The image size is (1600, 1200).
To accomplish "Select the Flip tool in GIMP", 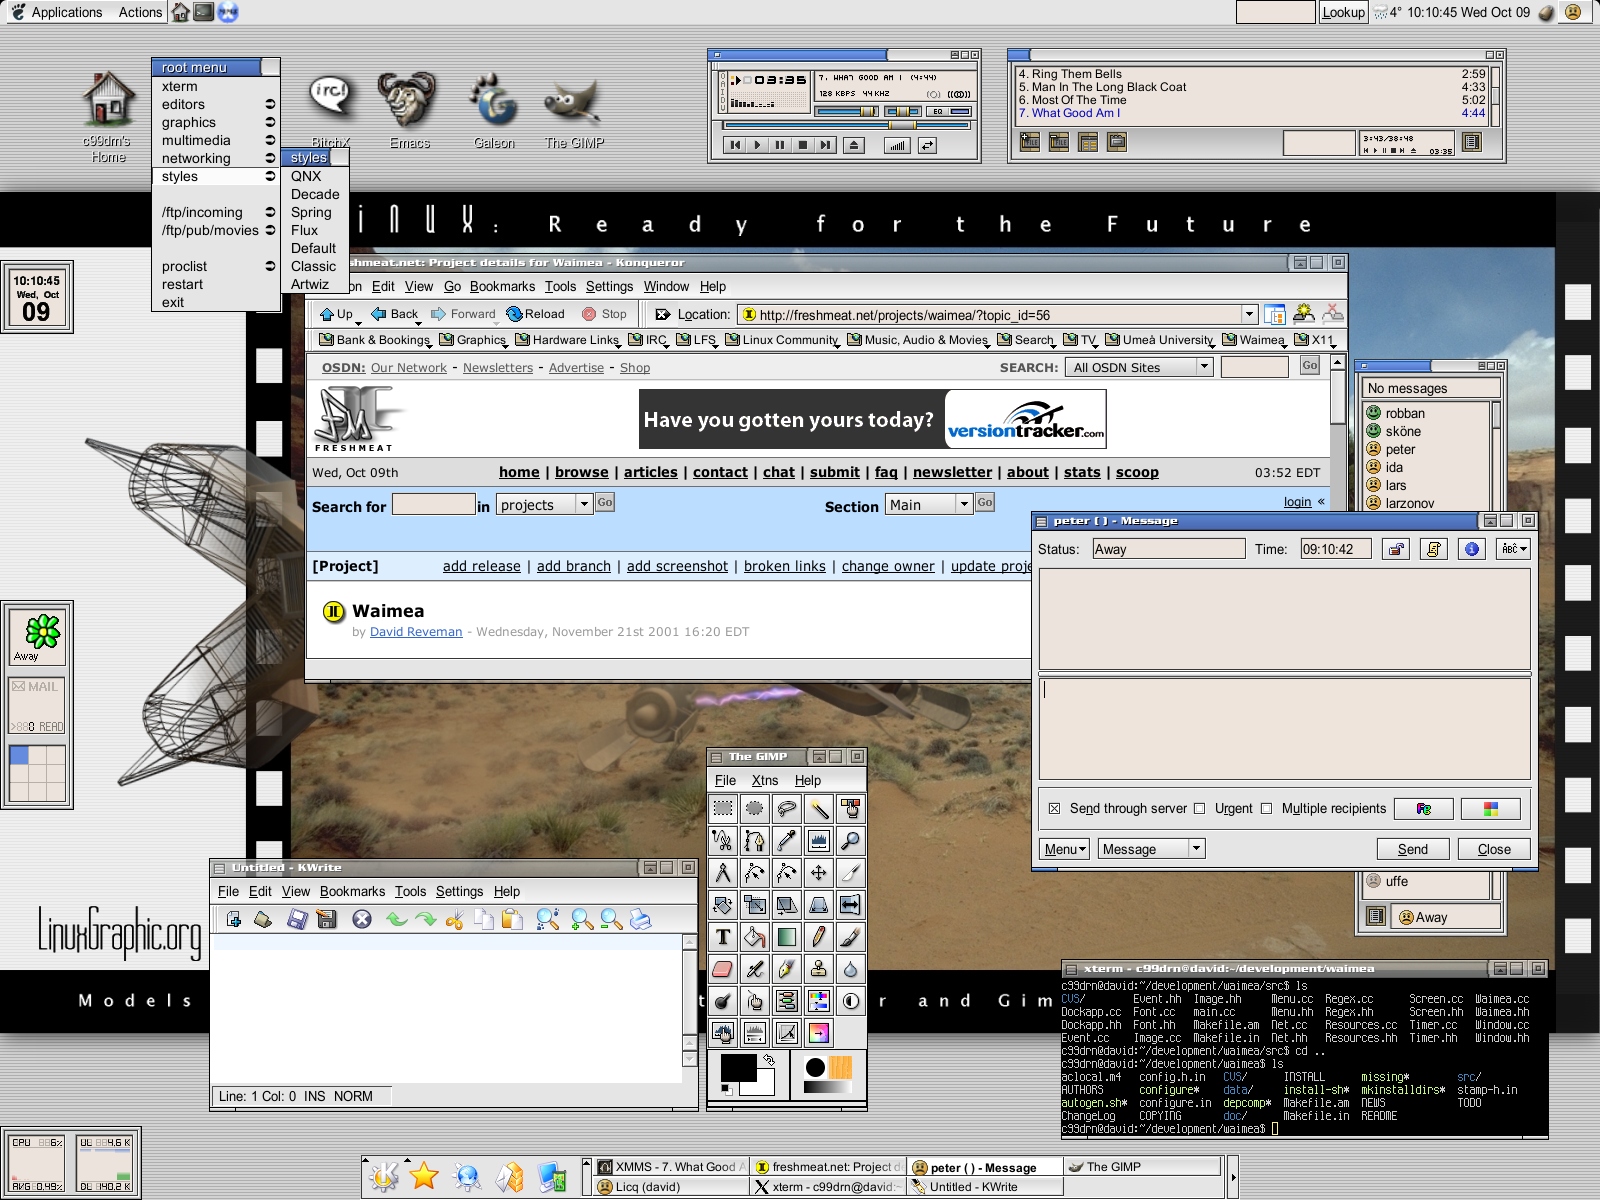I will tap(851, 904).
